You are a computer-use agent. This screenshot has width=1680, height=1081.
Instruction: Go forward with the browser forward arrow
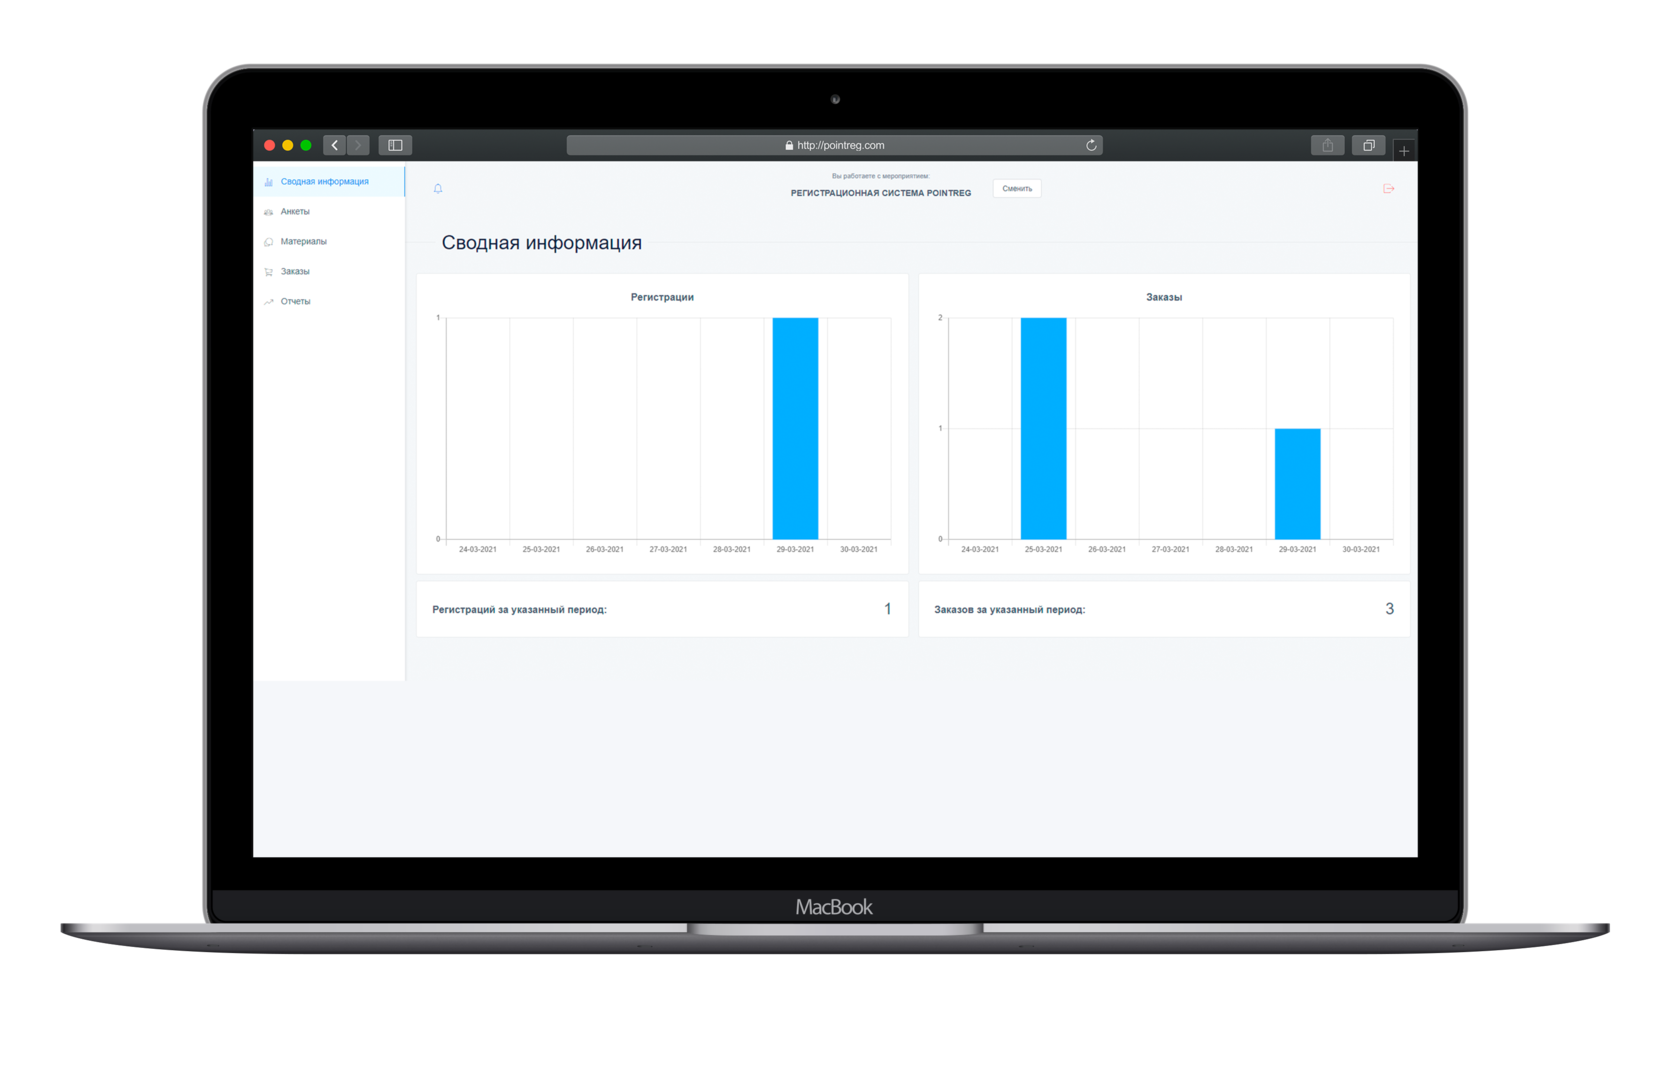pos(358,145)
